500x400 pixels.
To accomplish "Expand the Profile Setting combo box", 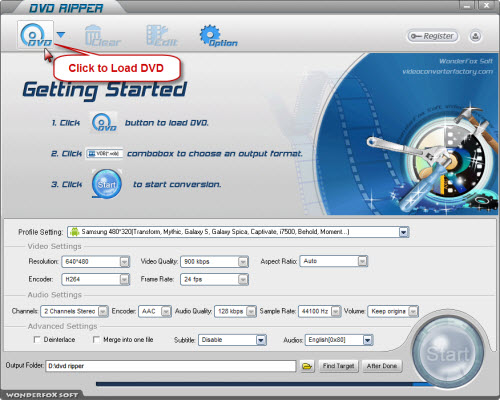I will click(x=403, y=232).
